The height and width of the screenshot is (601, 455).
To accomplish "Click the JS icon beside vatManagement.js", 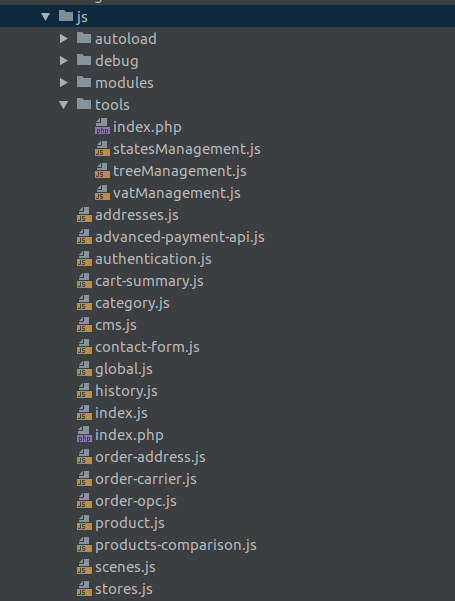I will click(x=102, y=192).
